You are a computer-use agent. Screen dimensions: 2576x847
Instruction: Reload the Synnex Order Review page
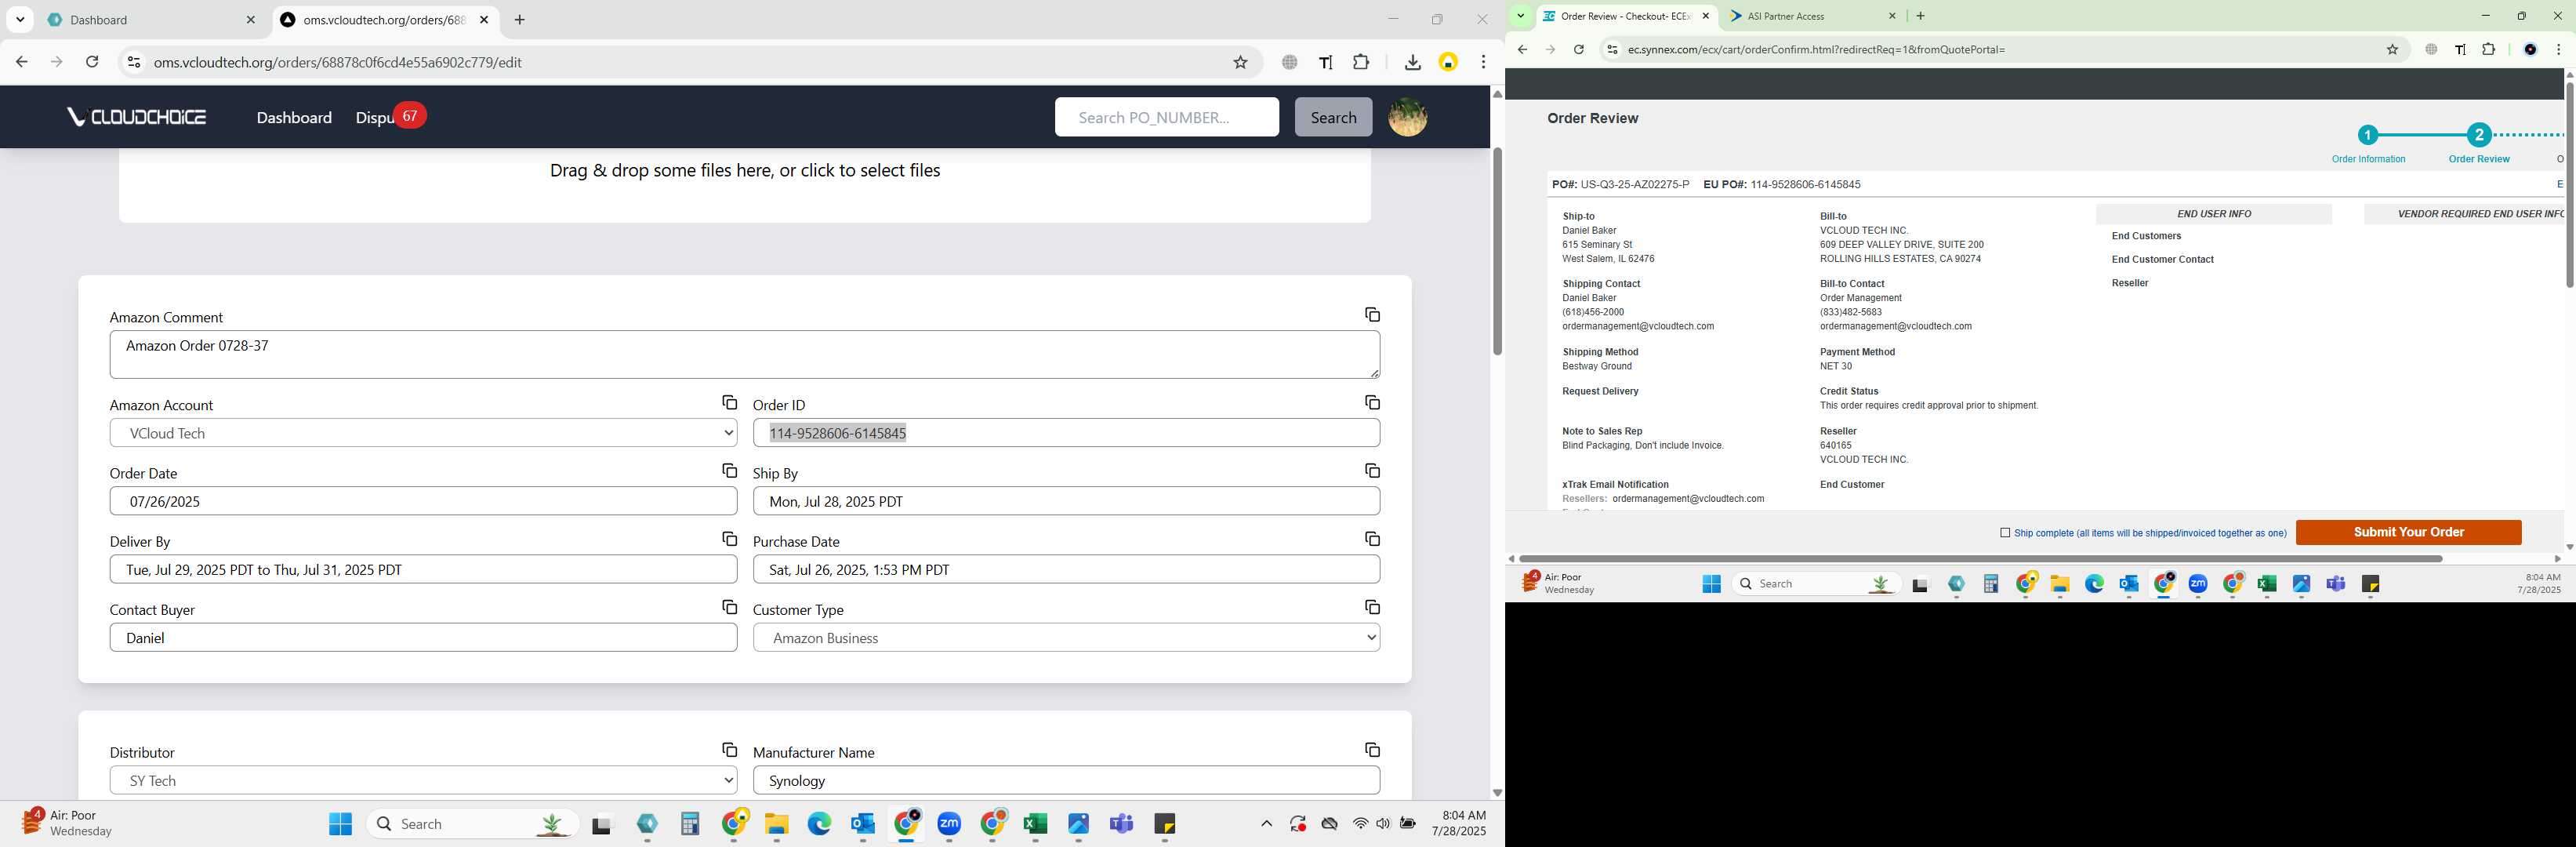click(1579, 49)
